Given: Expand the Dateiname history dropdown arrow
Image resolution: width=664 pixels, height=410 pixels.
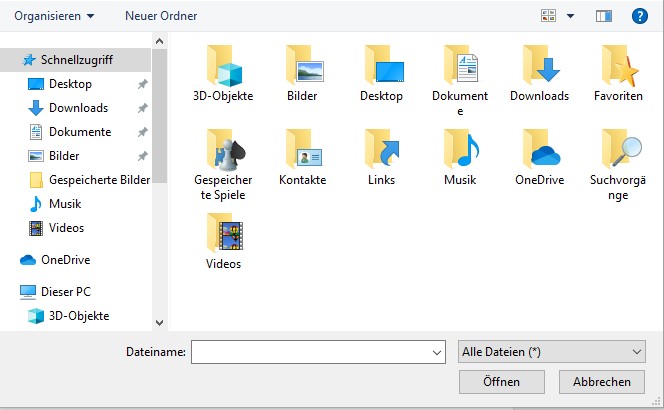Looking at the screenshot, I should pos(437,352).
